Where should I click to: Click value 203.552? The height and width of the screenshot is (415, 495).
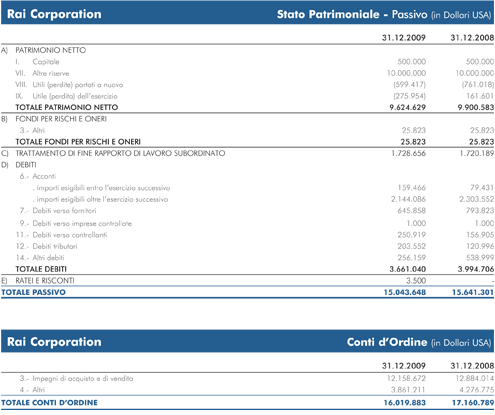coord(412,246)
